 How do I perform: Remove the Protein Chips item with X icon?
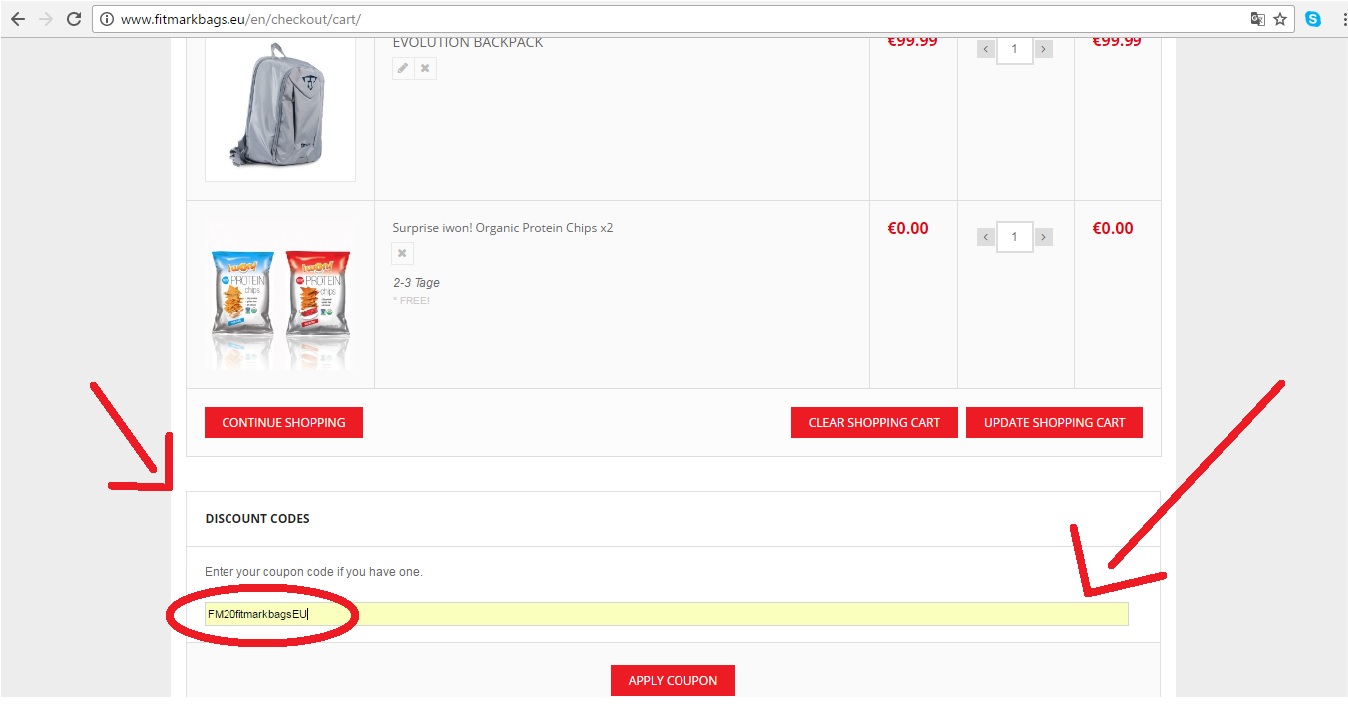coord(402,253)
